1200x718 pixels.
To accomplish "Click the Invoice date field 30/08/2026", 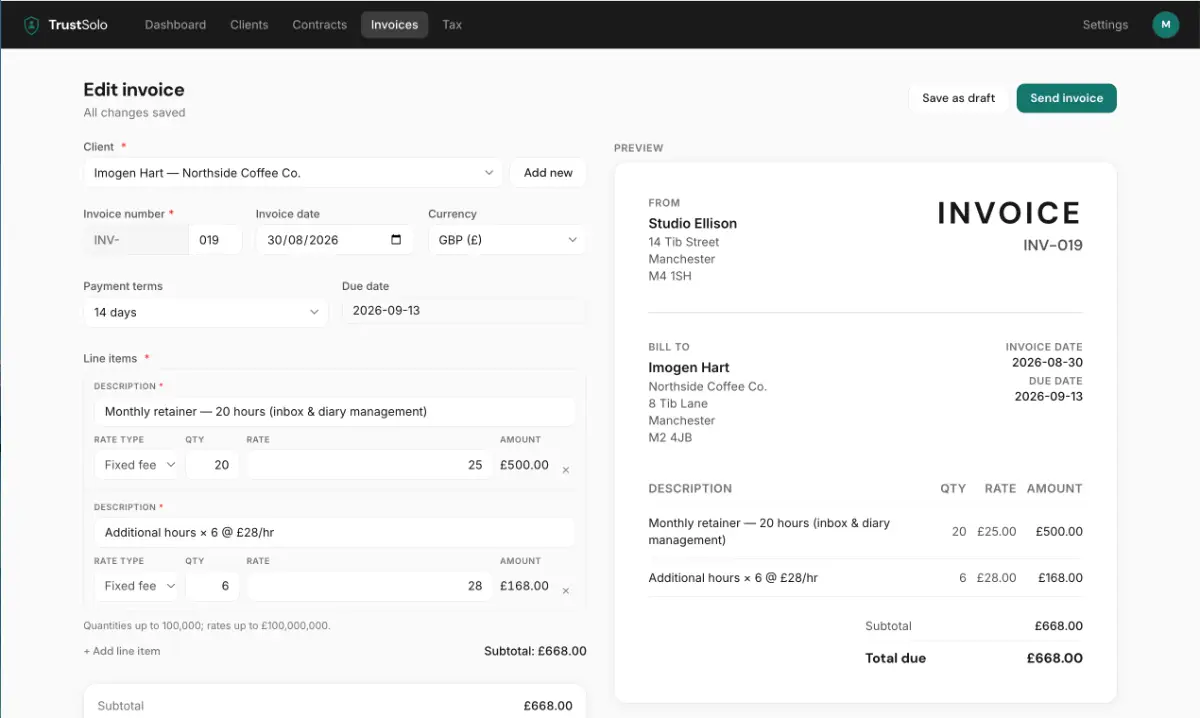I will pos(335,240).
